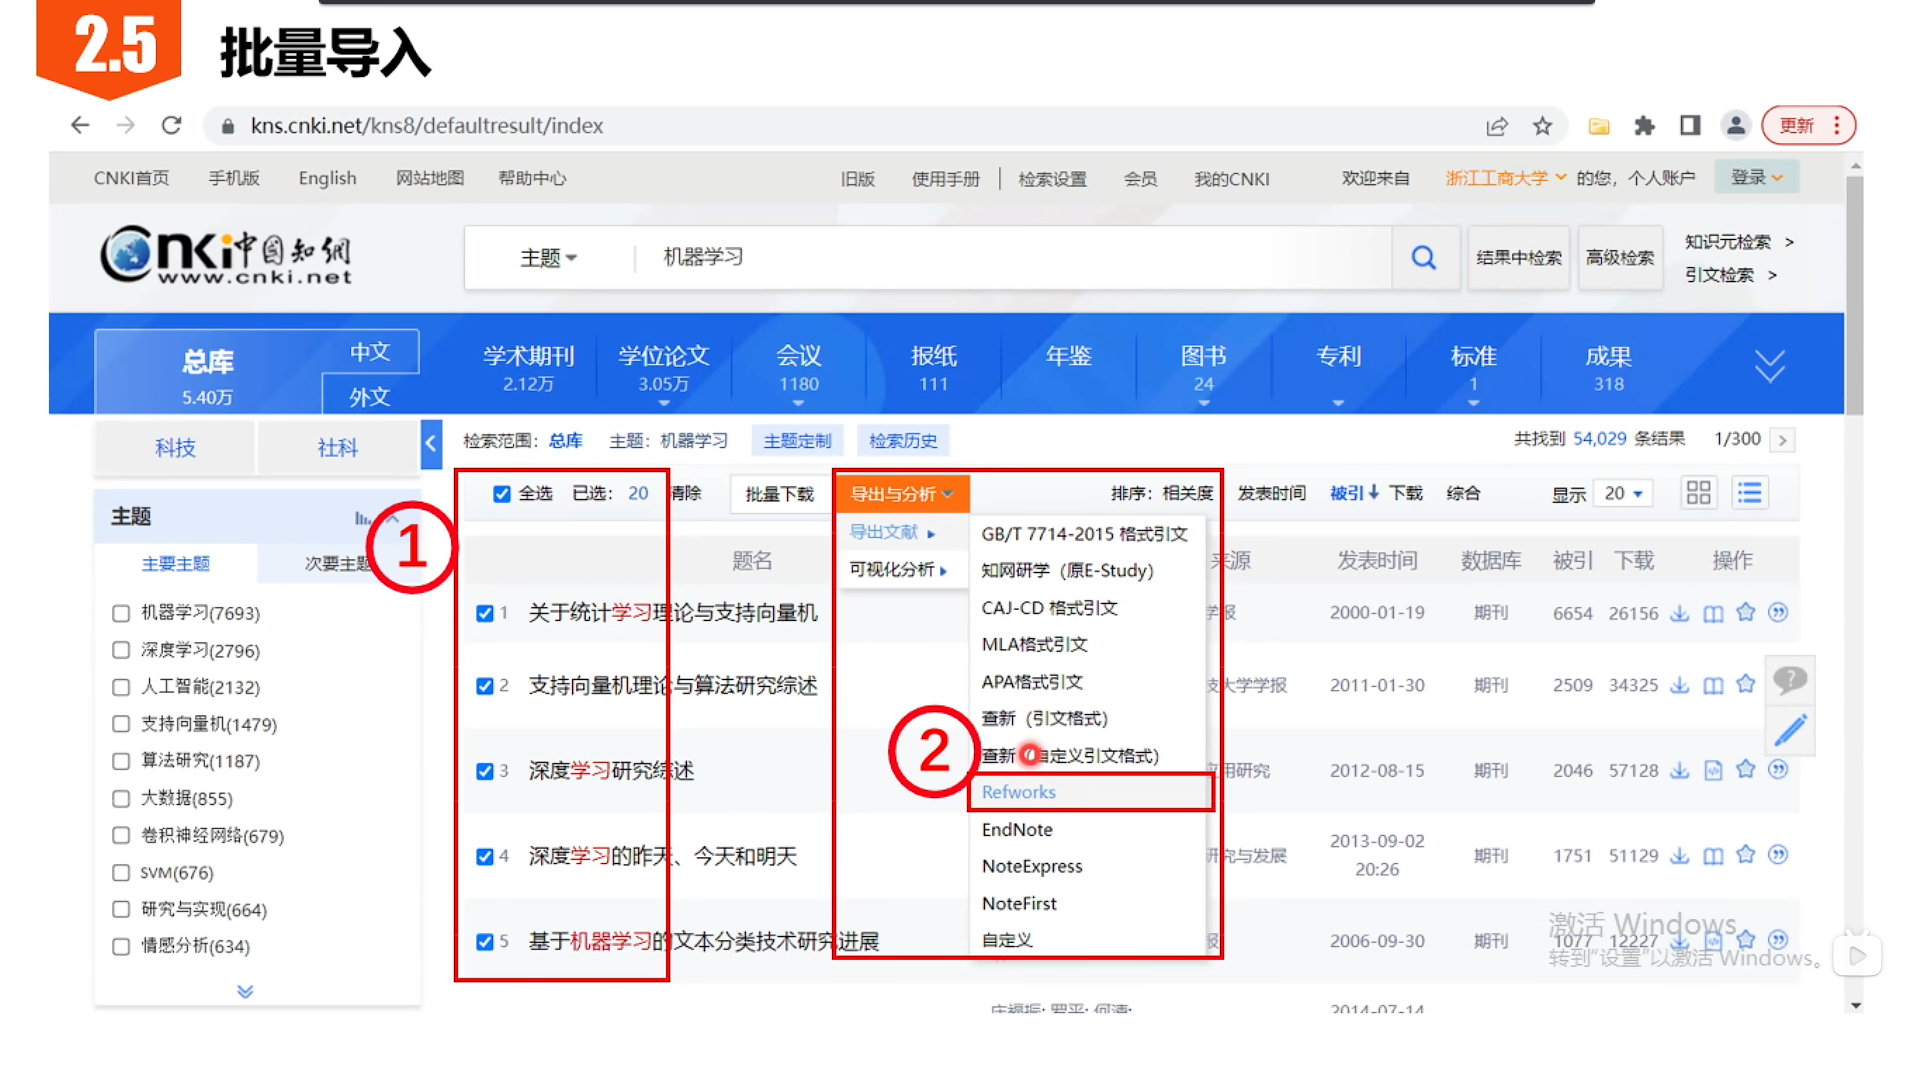
Task: Expand more database categories with double chevron
Action: pos(1769,365)
